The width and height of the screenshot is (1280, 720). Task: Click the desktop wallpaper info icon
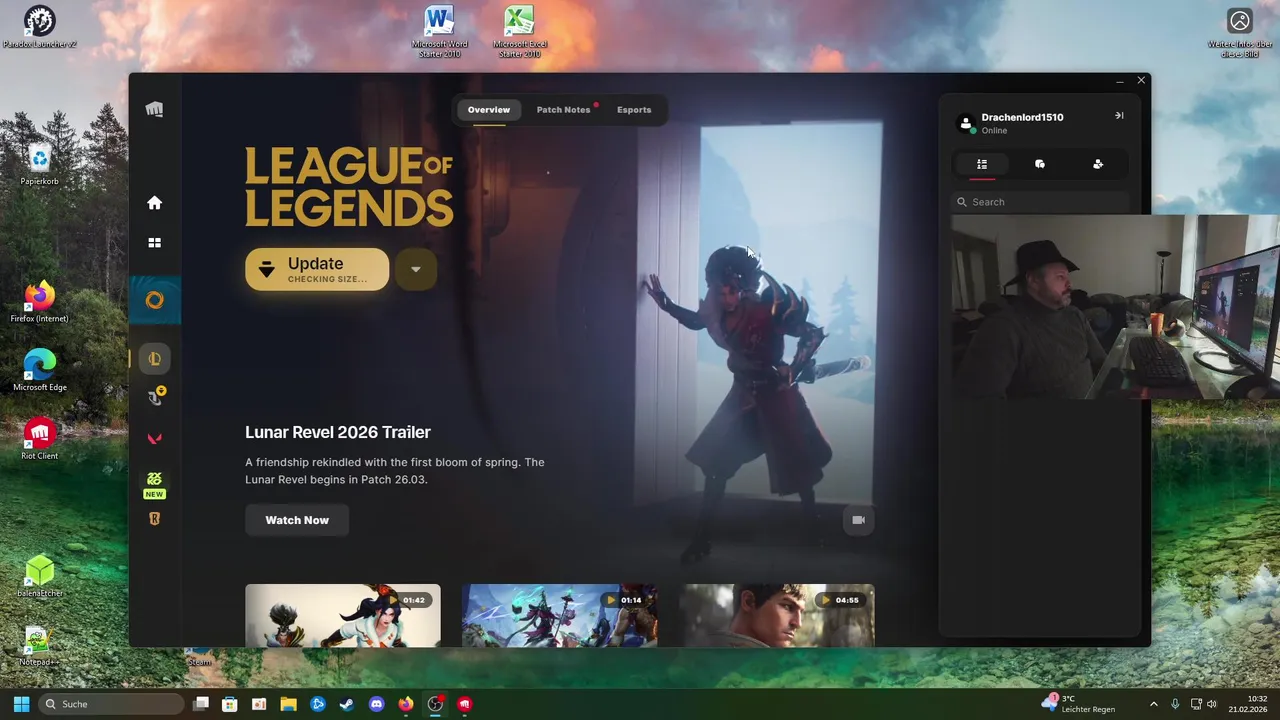[1240, 33]
